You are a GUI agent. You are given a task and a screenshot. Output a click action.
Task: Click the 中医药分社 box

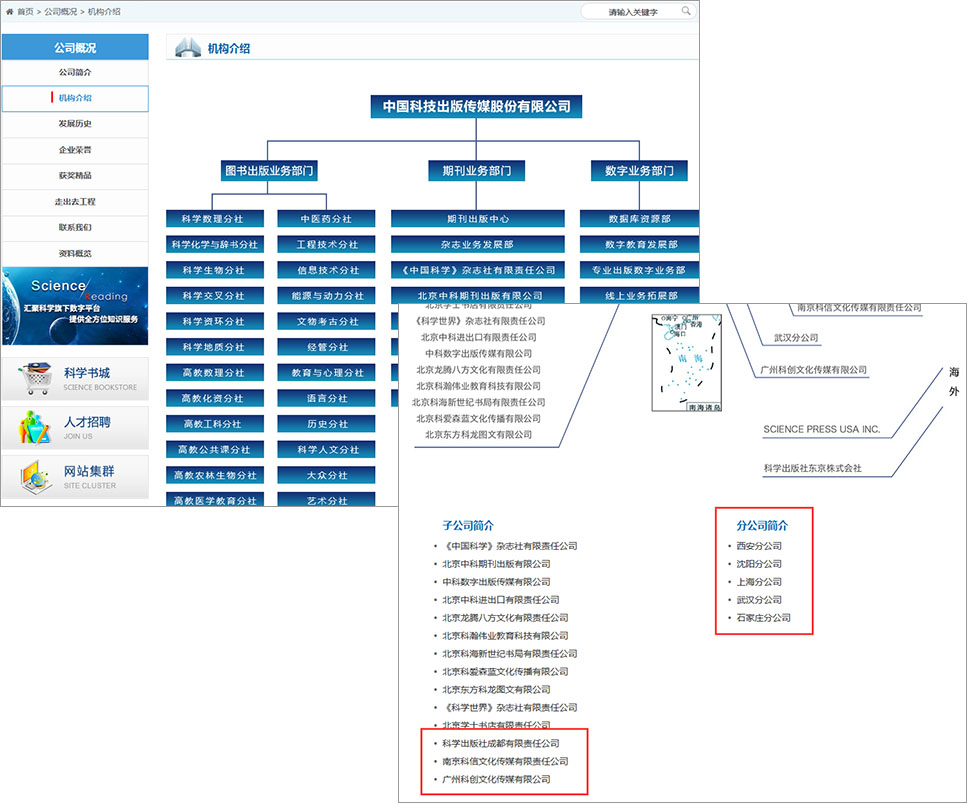tap(326, 219)
